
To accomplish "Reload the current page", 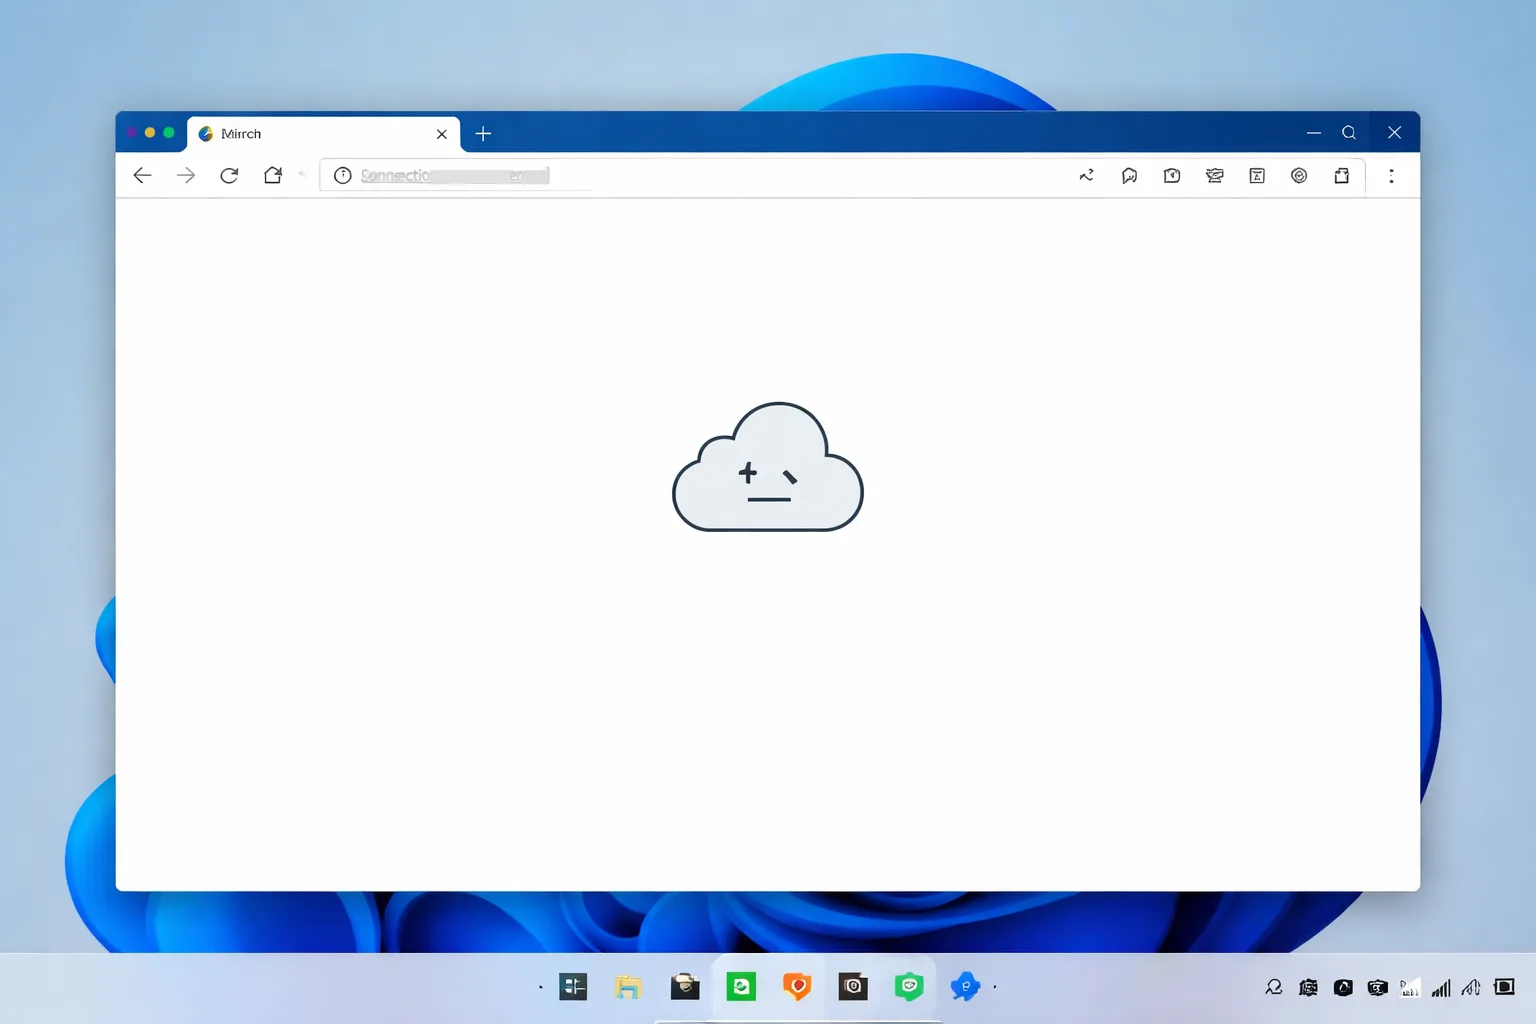I will (x=229, y=176).
